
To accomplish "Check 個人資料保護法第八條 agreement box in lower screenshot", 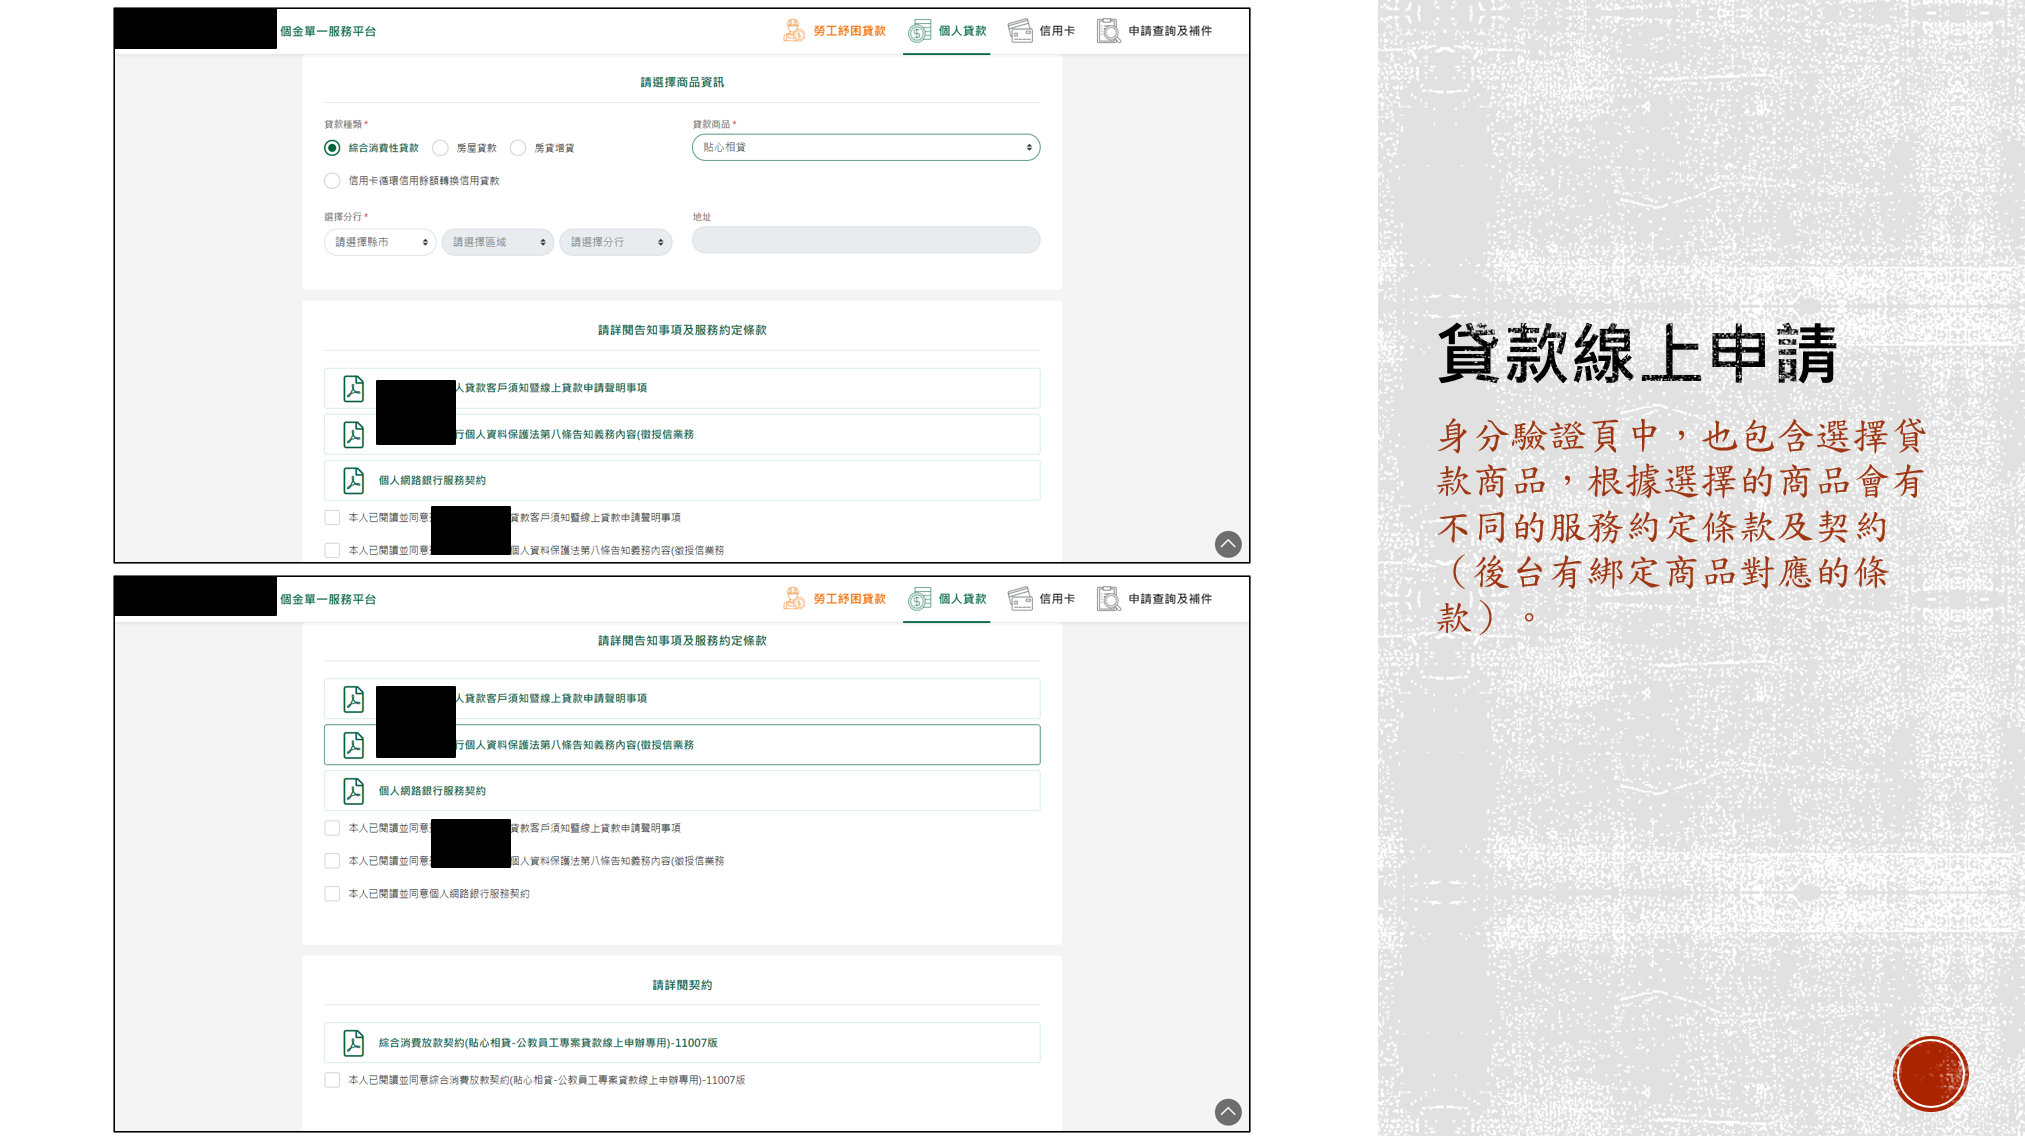I will pos(332,861).
